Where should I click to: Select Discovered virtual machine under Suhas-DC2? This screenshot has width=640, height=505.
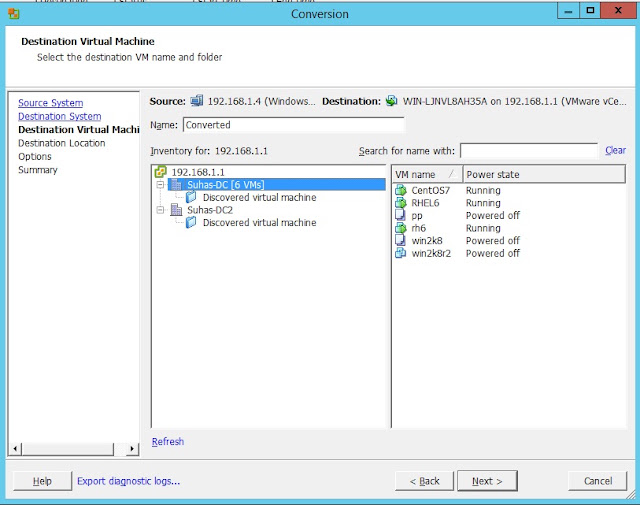point(260,222)
